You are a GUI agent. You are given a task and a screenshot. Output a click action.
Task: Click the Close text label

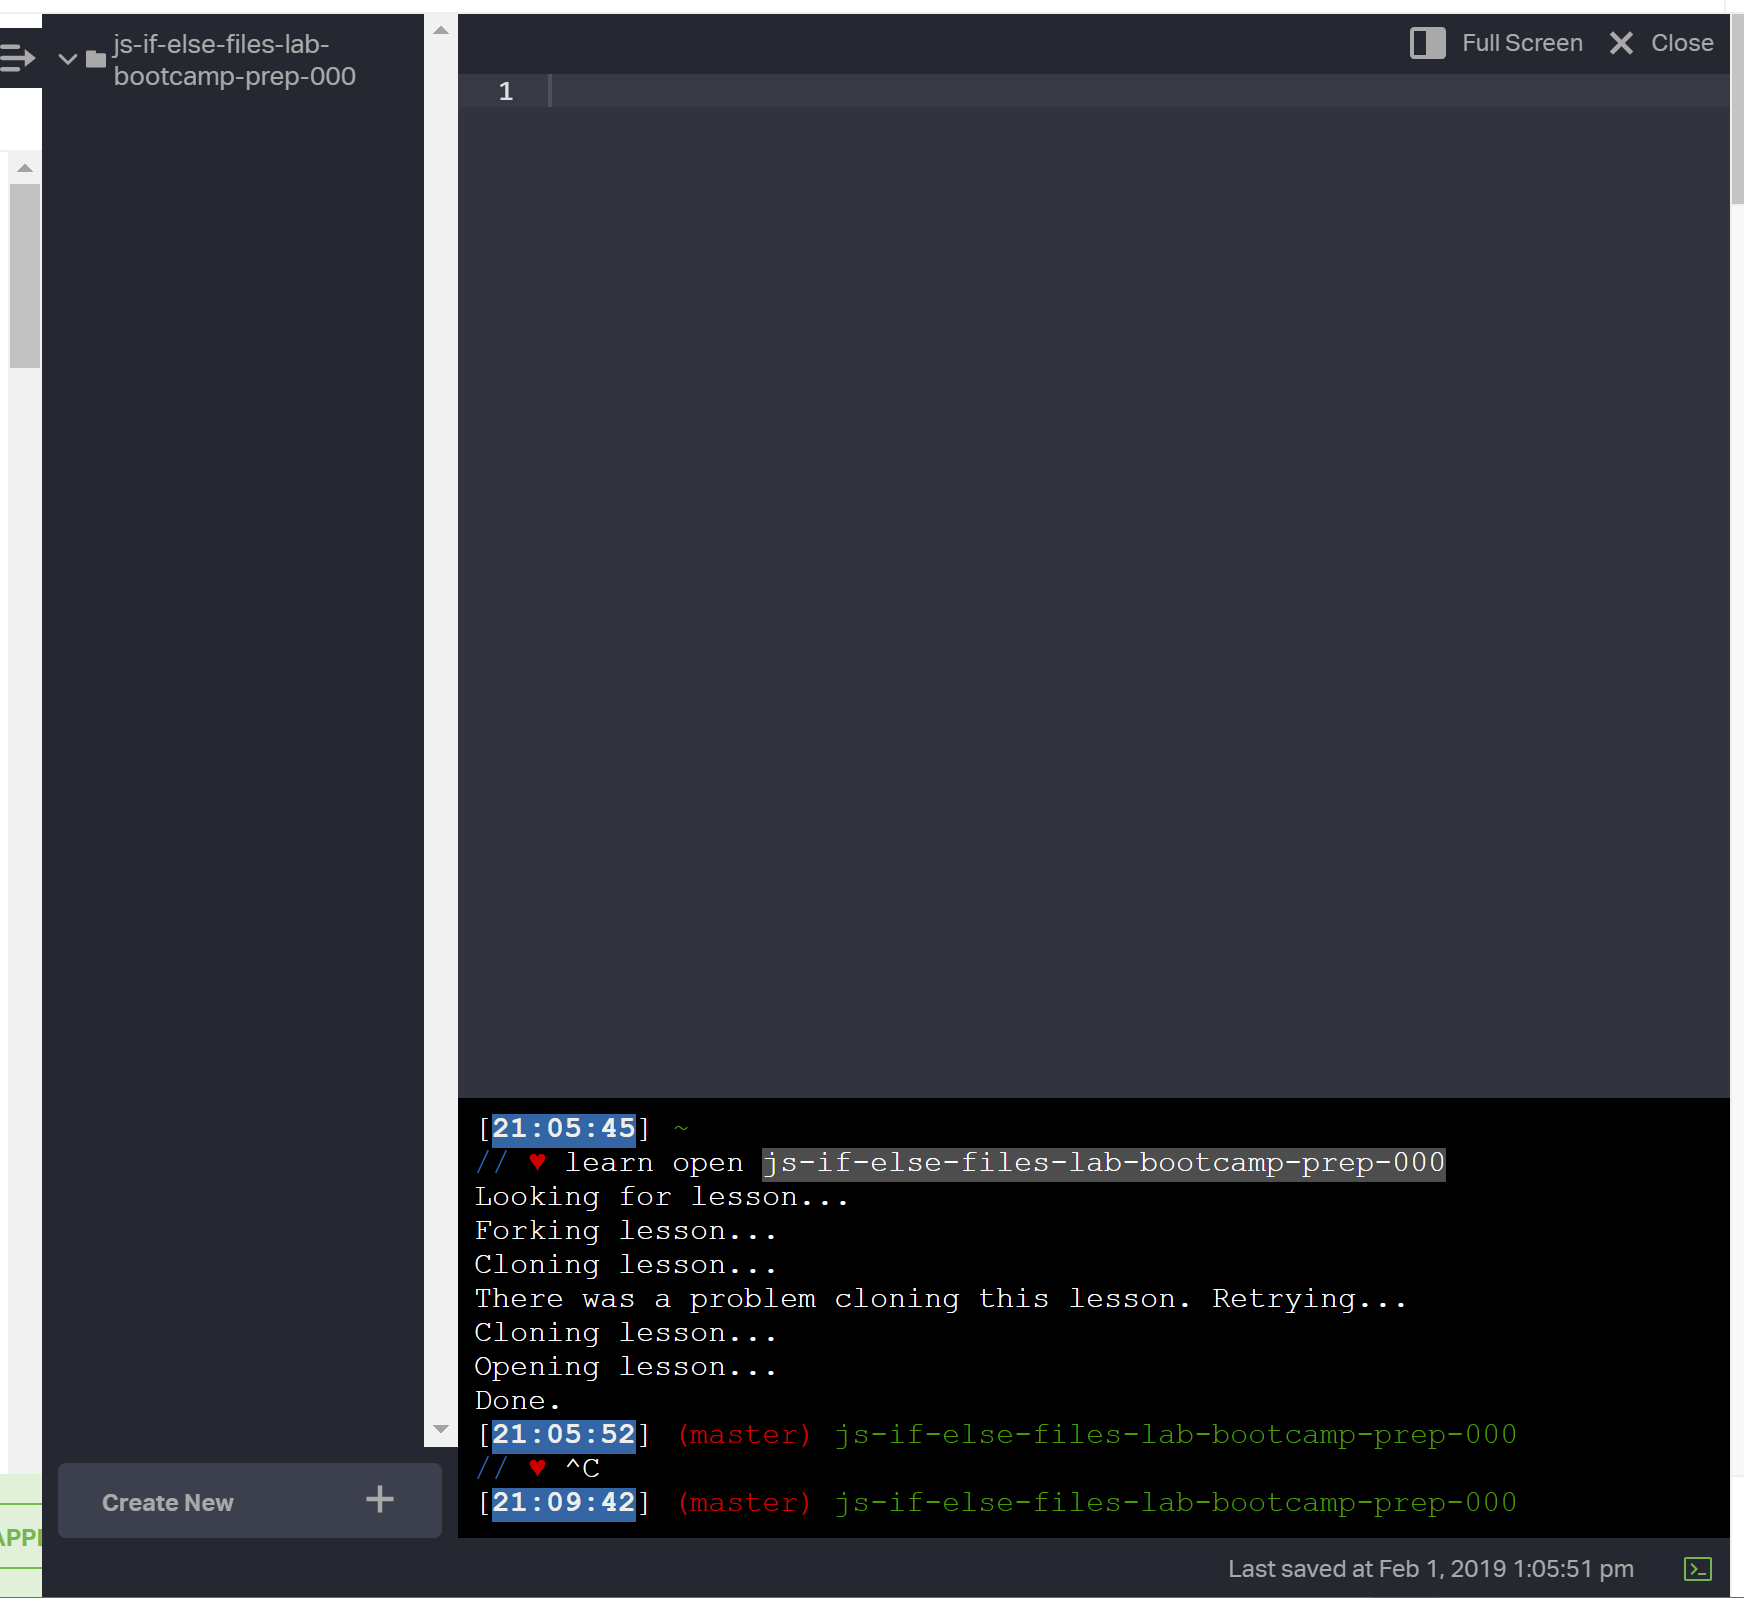pyautogui.click(x=1682, y=43)
